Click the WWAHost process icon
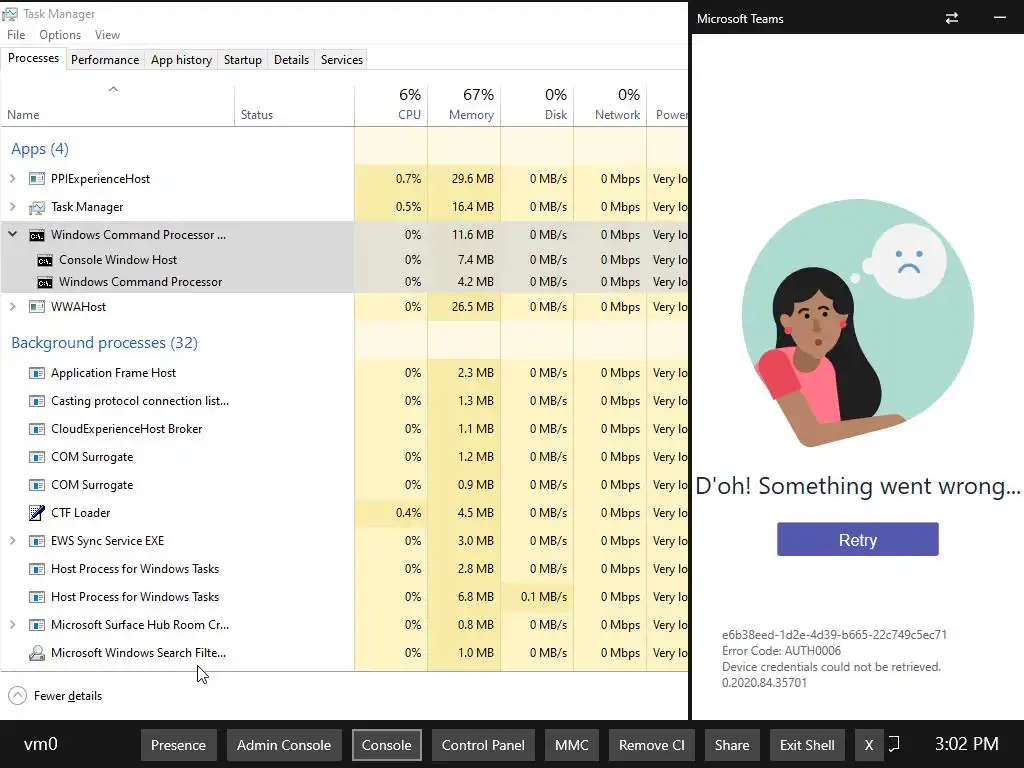Image resolution: width=1024 pixels, height=768 pixels. click(37, 307)
